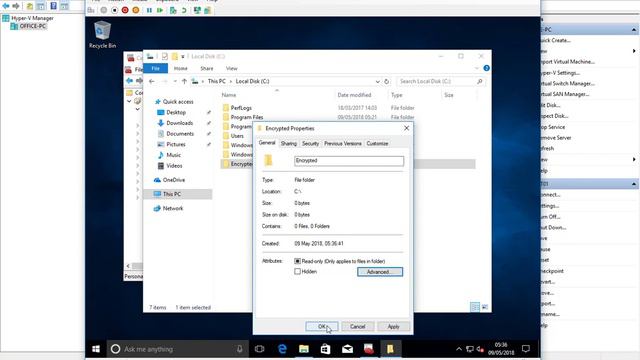Open the File tab in Explorer
The image size is (640, 360).
[156, 68]
